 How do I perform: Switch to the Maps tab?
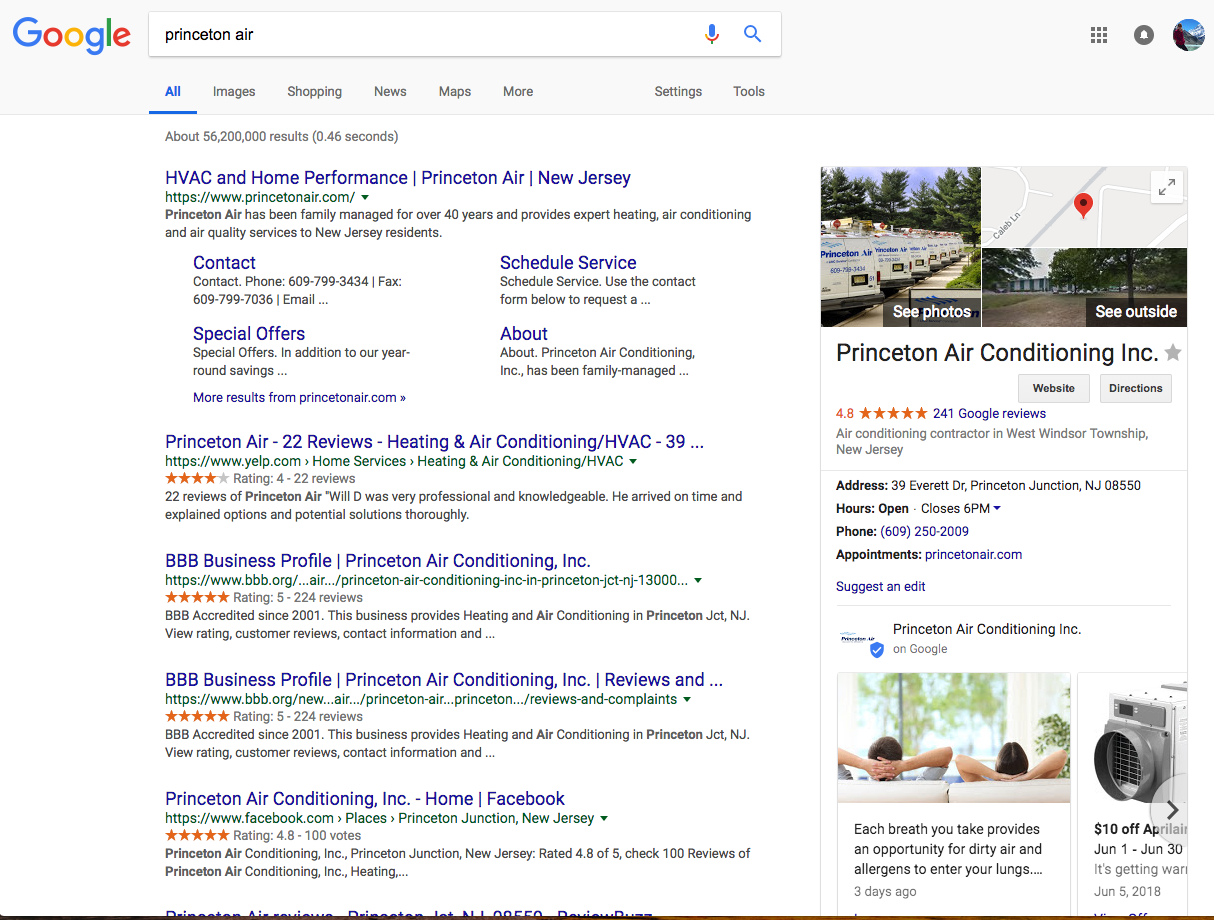pos(455,91)
